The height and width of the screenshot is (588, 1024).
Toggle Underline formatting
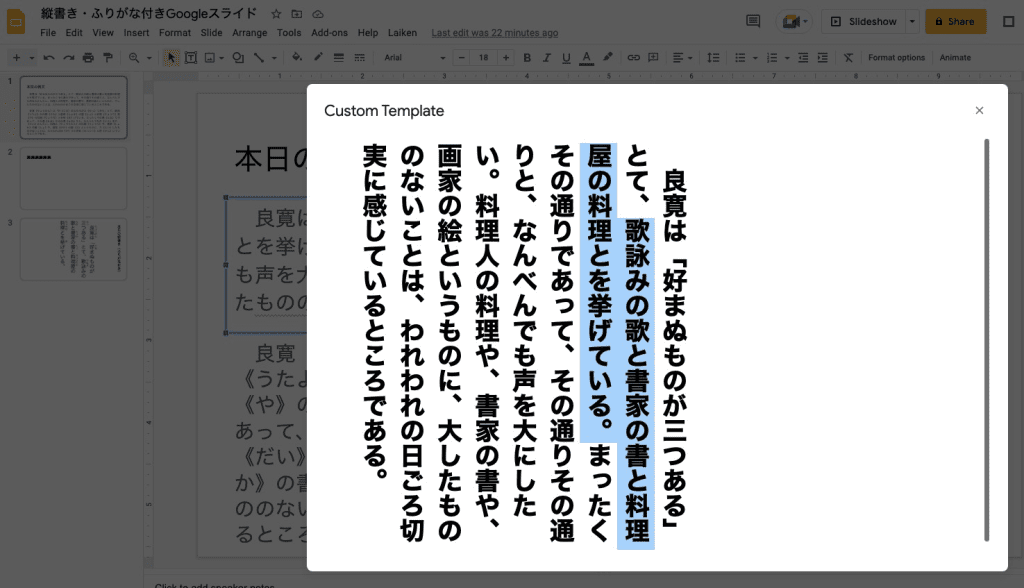coord(565,58)
